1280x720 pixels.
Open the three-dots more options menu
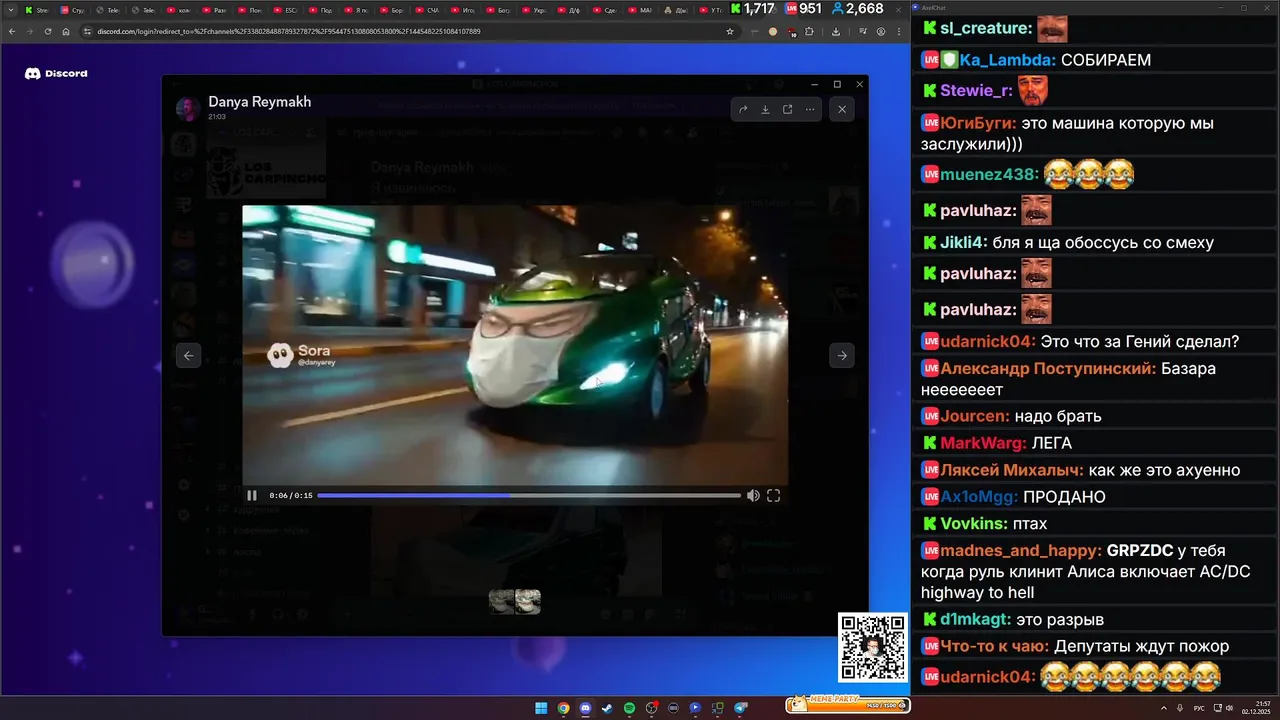[810, 109]
